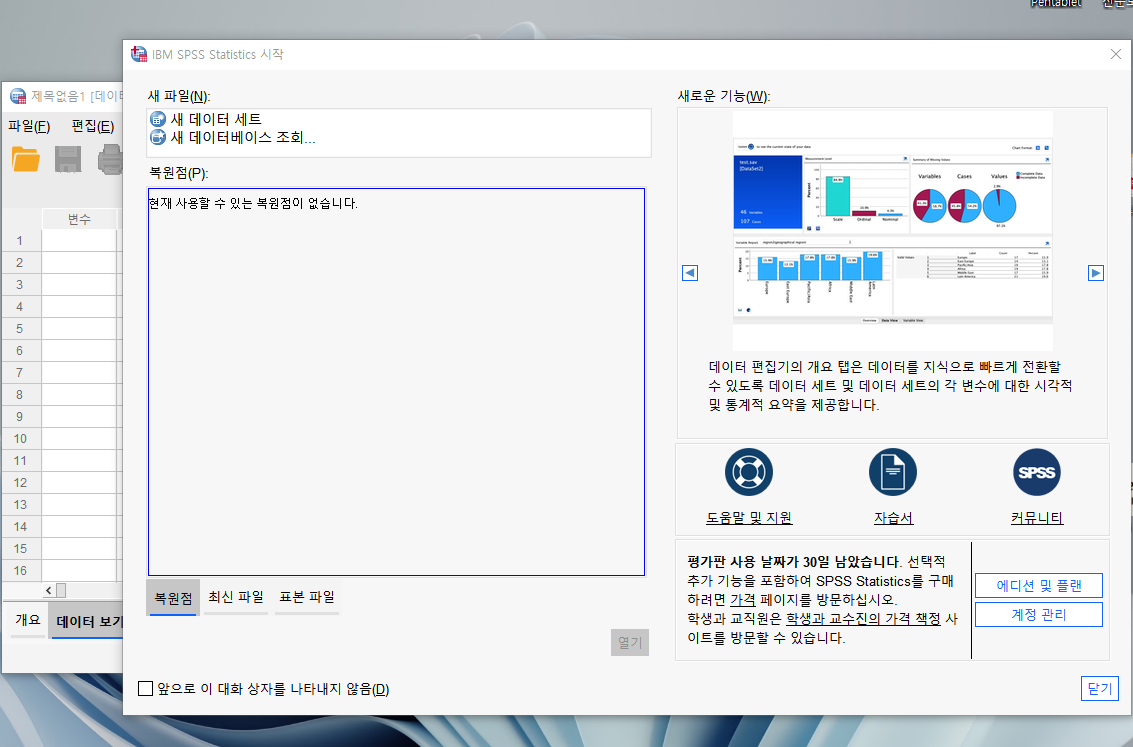This screenshot has height=747, width=1133.
Task: Select row 1 header in the data editor
Action: [x=21, y=241]
